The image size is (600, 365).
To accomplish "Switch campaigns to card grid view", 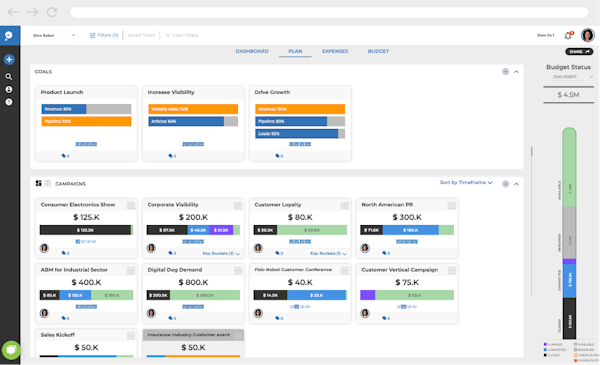I will click(39, 184).
